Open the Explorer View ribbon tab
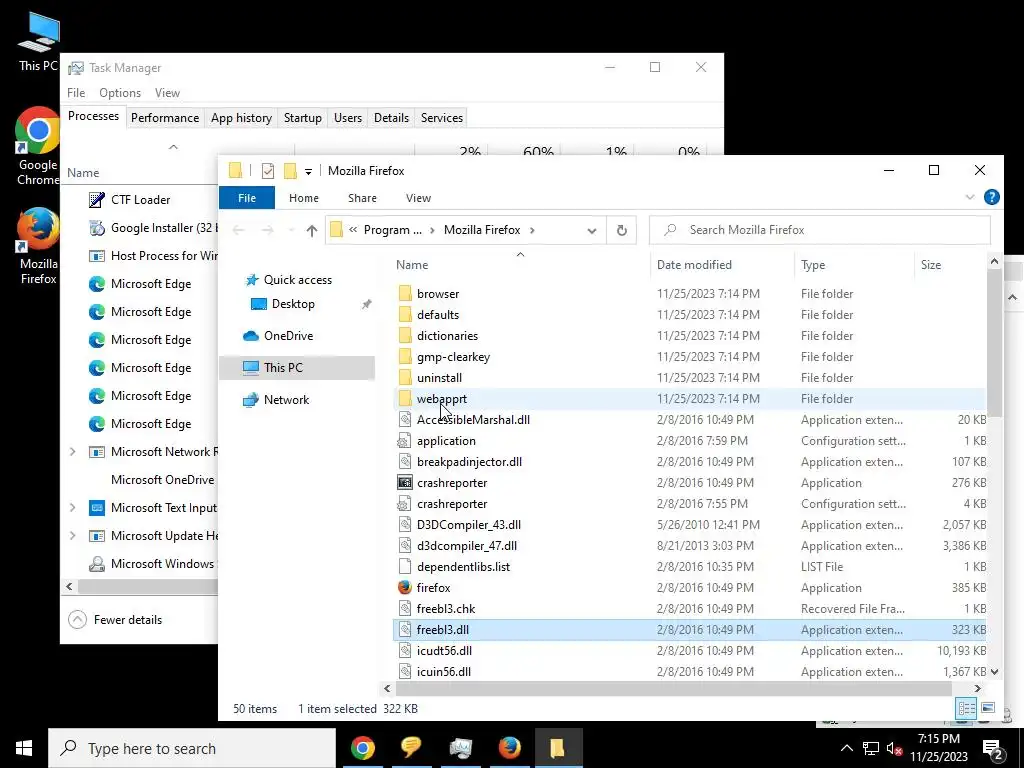The height and width of the screenshot is (768, 1024). pyautogui.click(x=418, y=198)
